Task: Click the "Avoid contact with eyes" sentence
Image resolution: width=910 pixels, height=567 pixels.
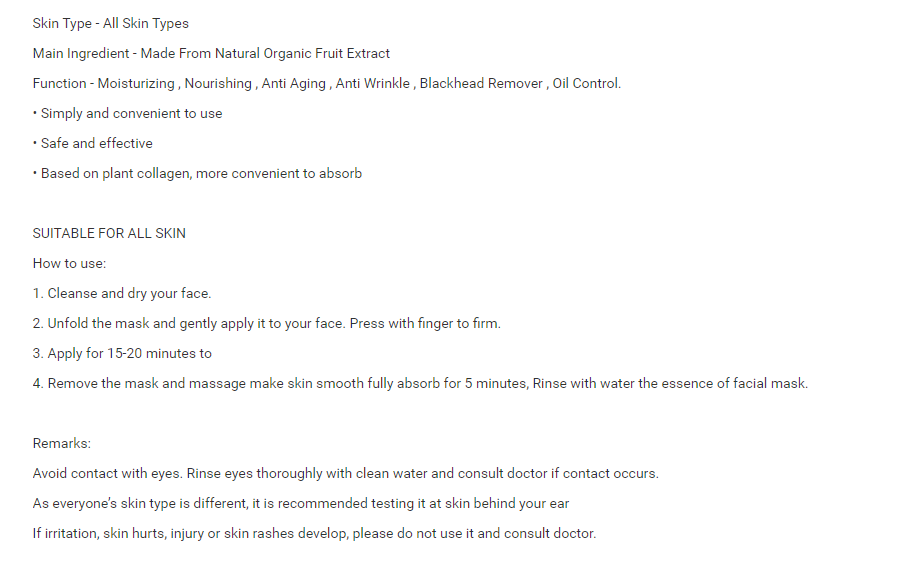Action: click(x=108, y=473)
